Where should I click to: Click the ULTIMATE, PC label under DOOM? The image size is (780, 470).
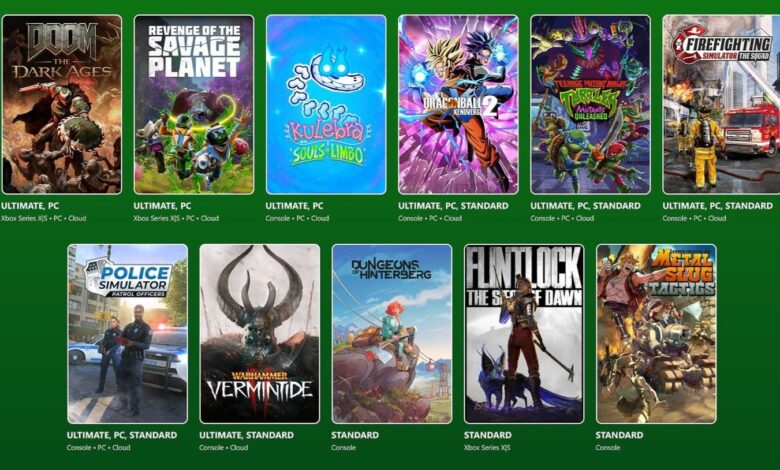pos(30,206)
